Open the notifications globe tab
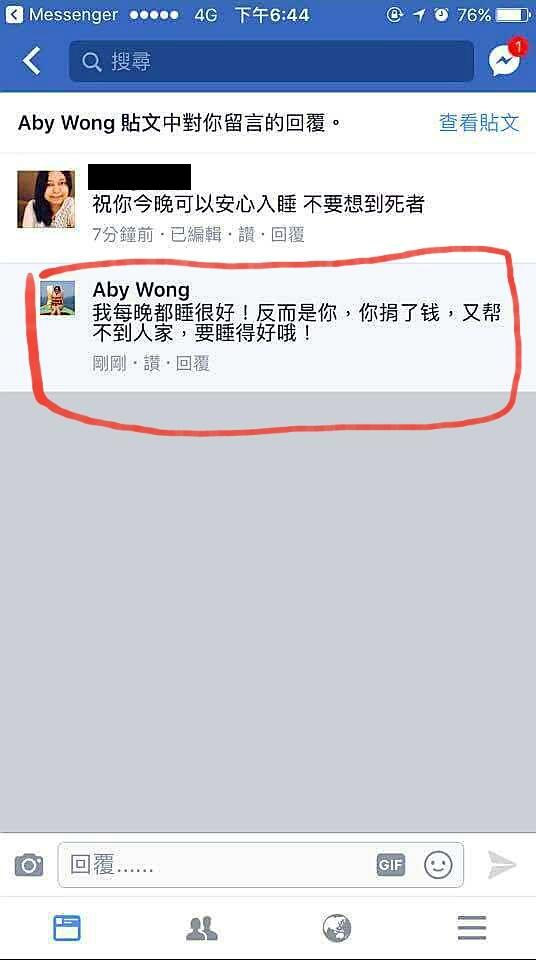This screenshot has width=536, height=960. (x=337, y=928)
